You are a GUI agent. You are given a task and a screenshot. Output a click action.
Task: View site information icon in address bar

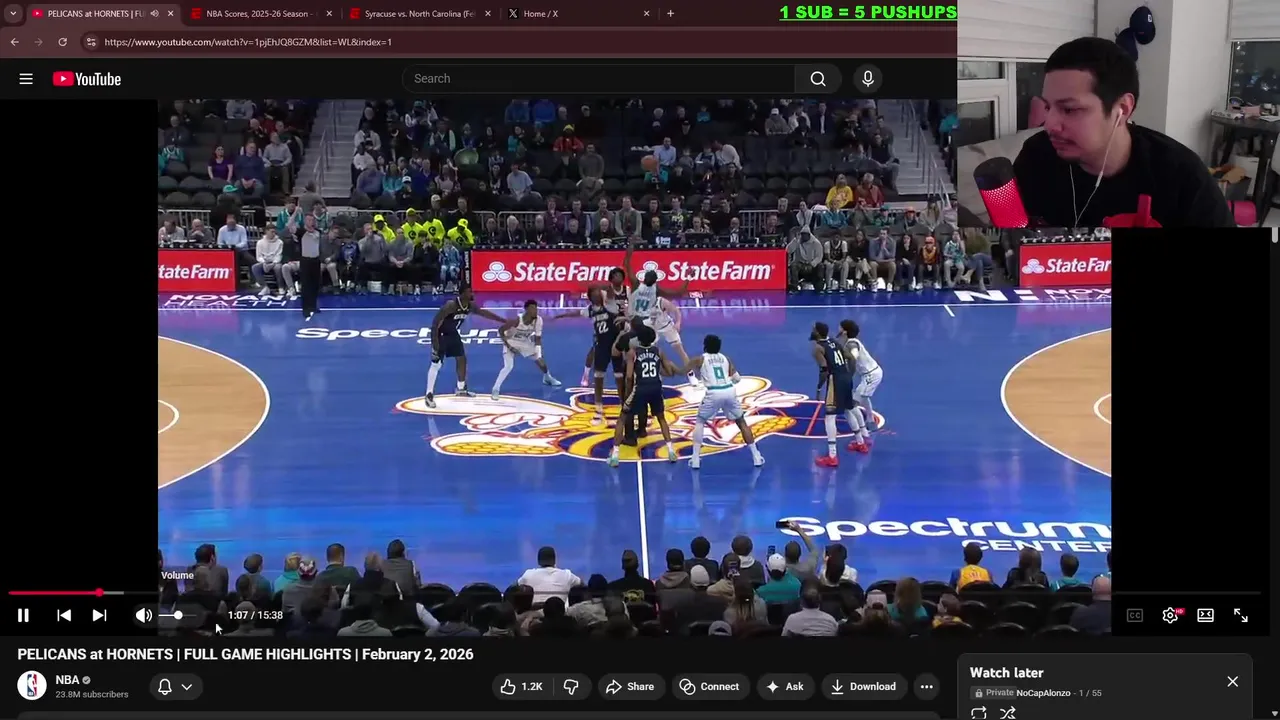tap(91, 42)
